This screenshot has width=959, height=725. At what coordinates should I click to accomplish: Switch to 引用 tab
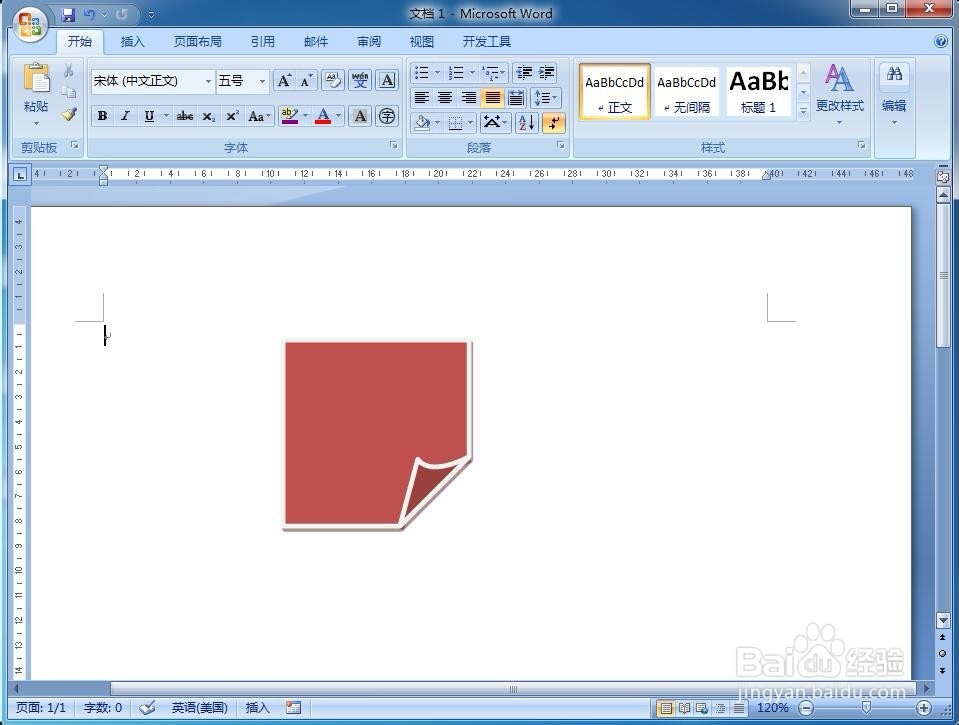(262, 42)
